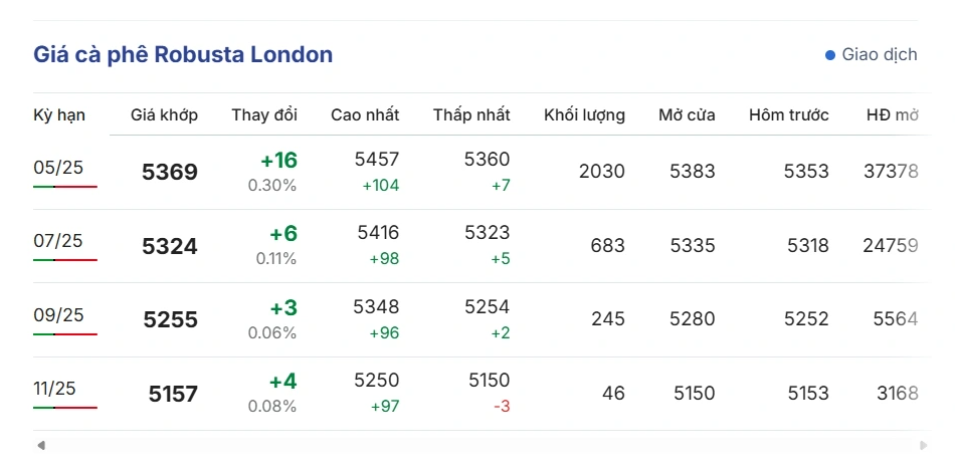
Task: Click the left scroll arrow below the table
Action: 40,445
